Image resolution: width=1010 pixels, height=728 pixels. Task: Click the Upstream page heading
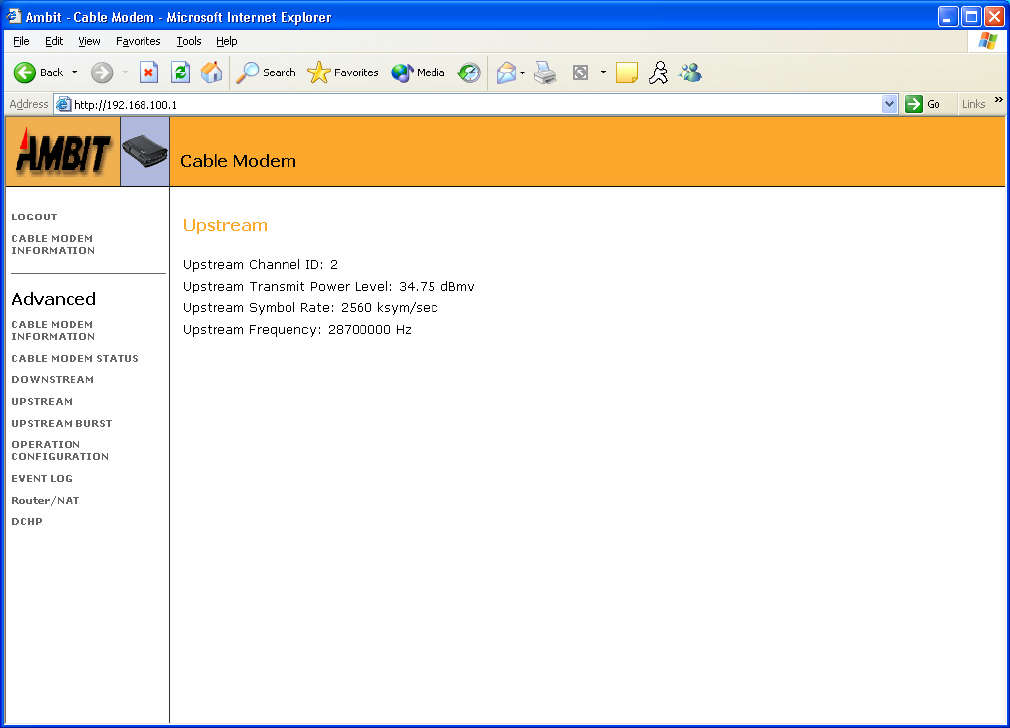pos(225,225)
